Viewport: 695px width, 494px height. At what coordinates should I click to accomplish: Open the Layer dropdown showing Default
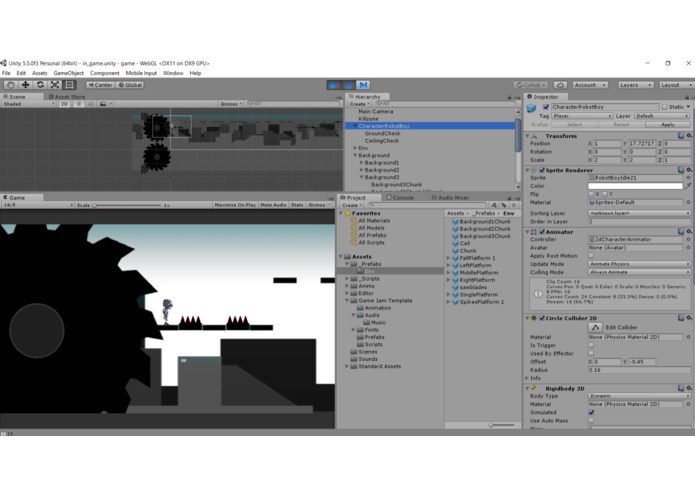click(x=661, y=116)
